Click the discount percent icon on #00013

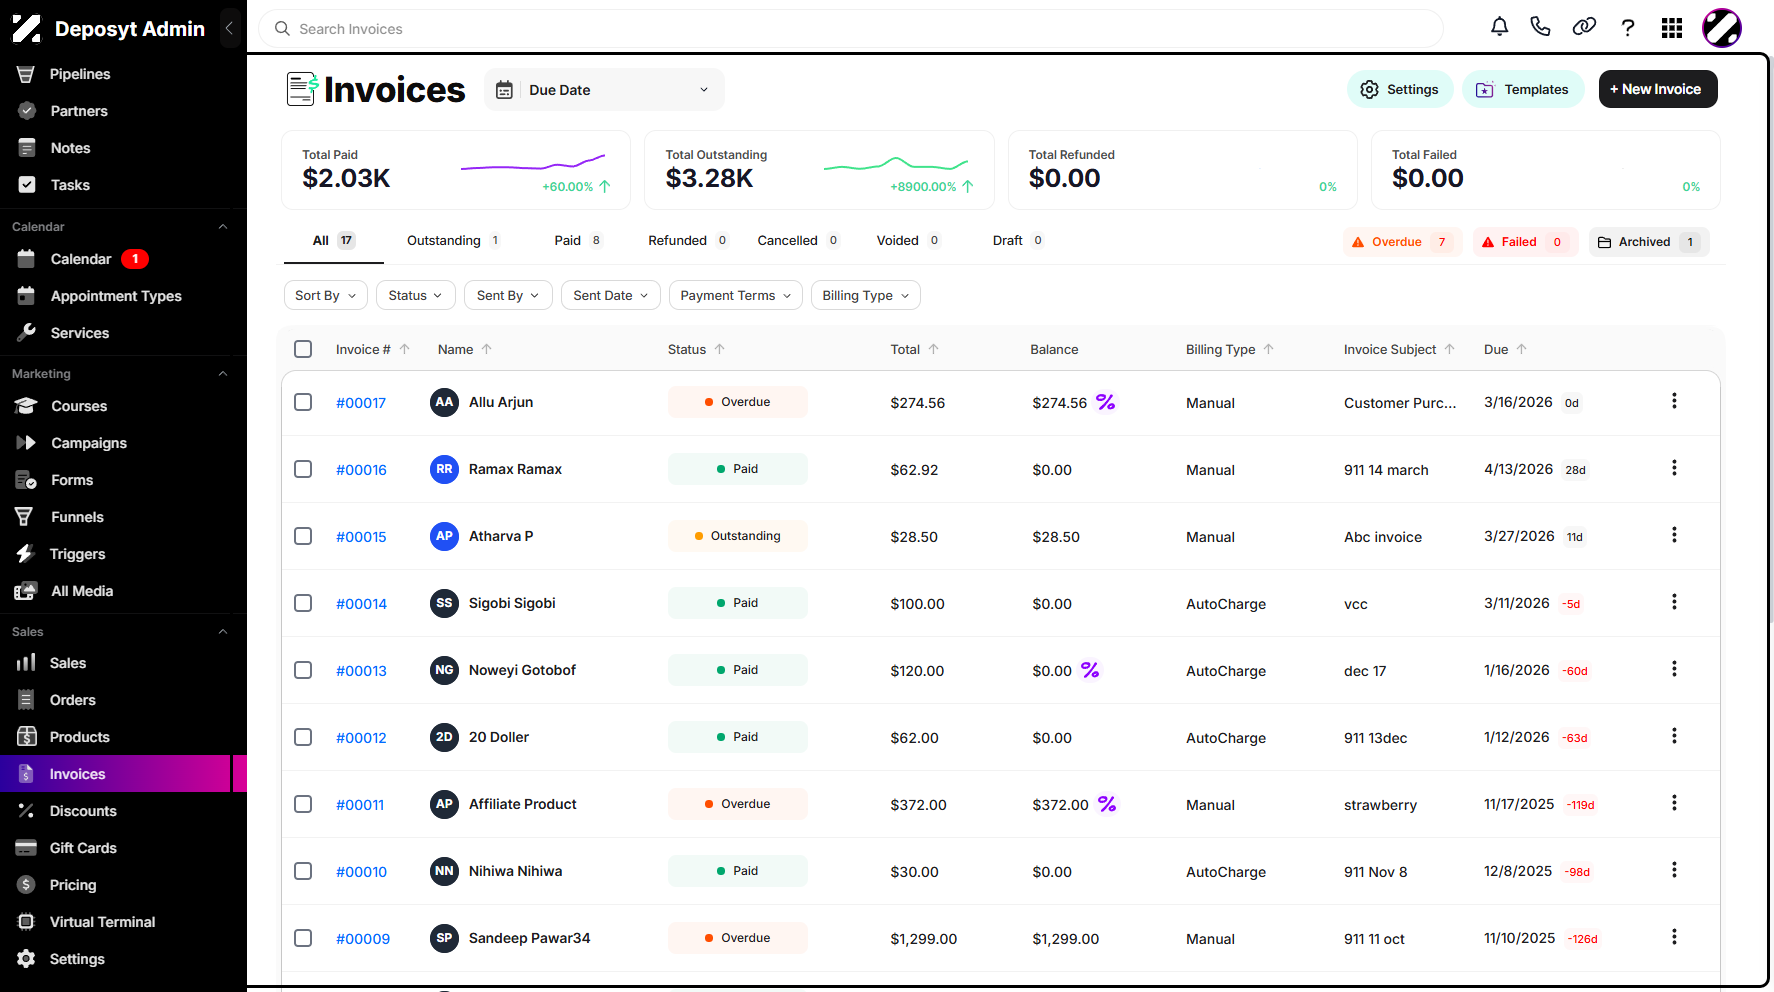1090,670
